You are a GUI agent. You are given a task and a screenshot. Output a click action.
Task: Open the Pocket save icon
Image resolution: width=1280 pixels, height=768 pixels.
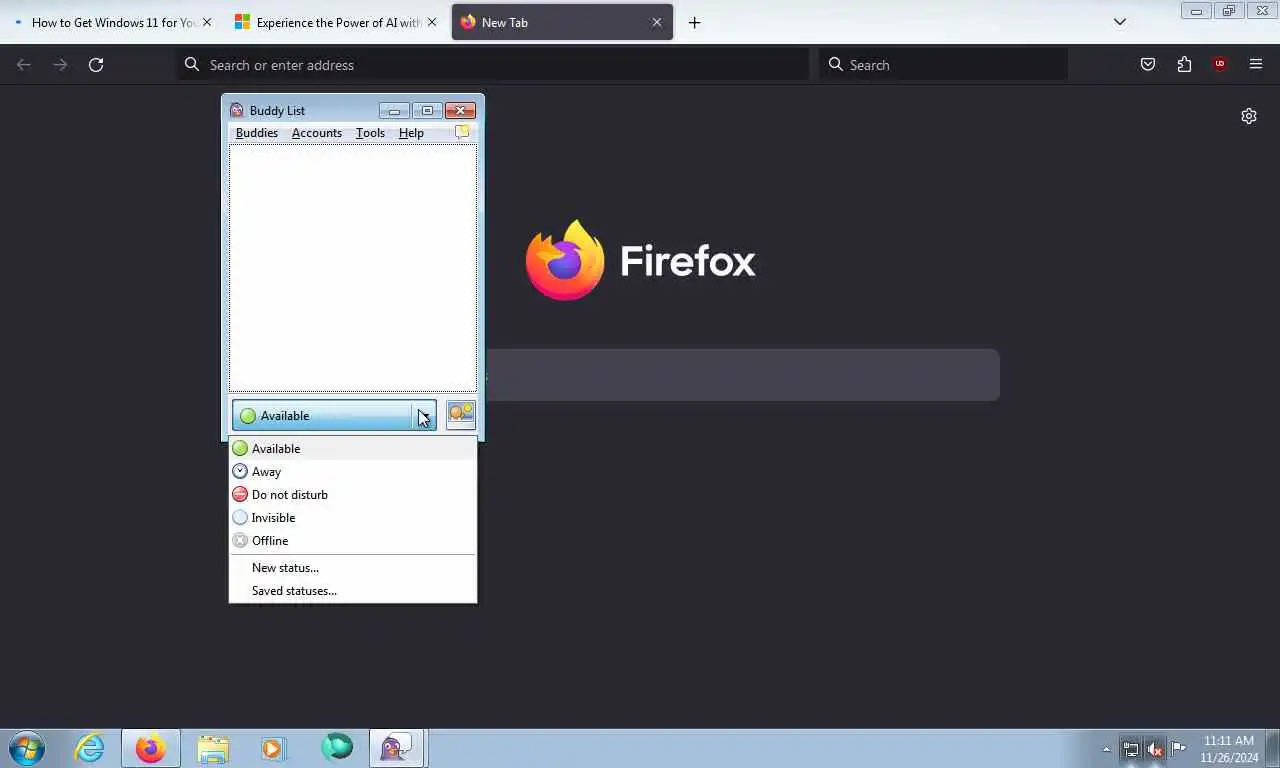coord(1148,65)
